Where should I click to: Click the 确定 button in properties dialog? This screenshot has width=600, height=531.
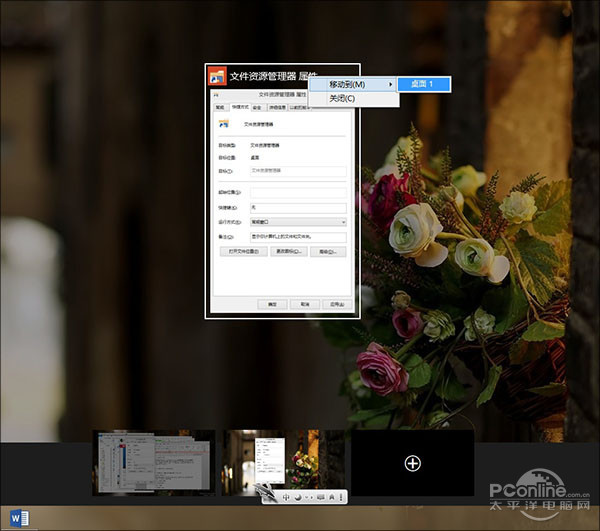270,303
